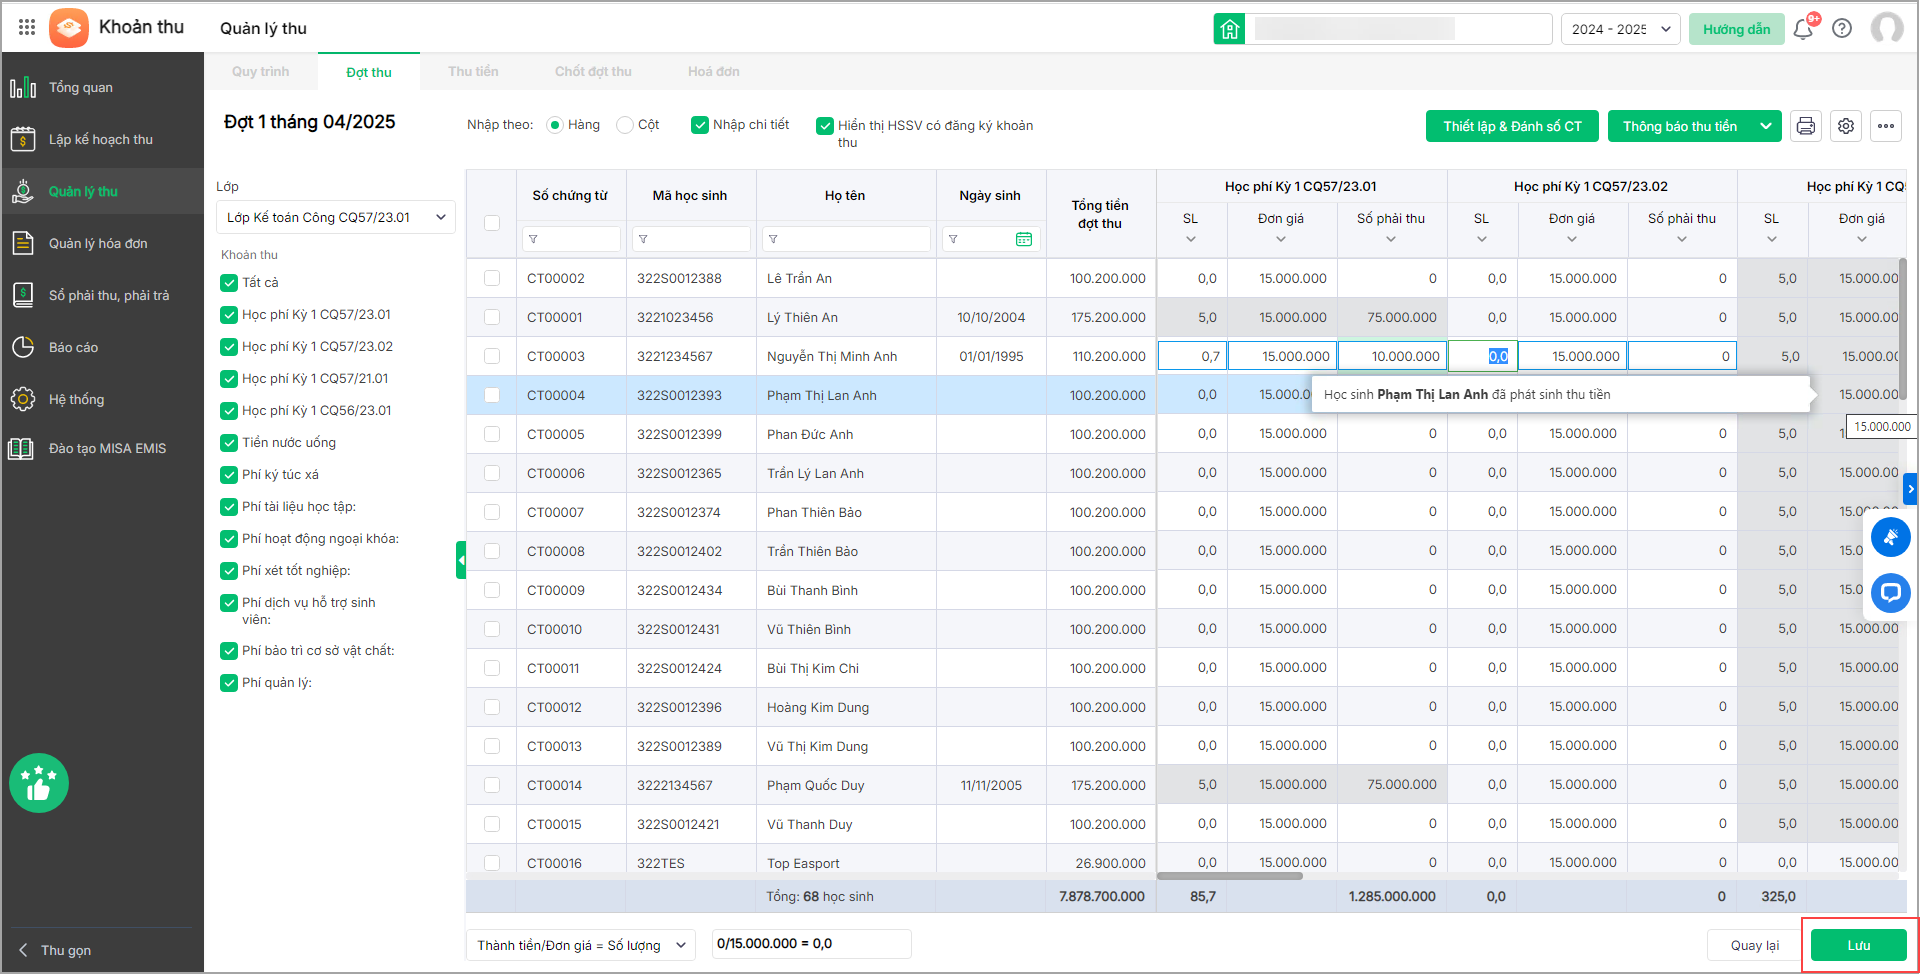Toggle the Tiền nước uống checkbox
This screenshot has width=1920, height=974.
(x=229, y=443)
